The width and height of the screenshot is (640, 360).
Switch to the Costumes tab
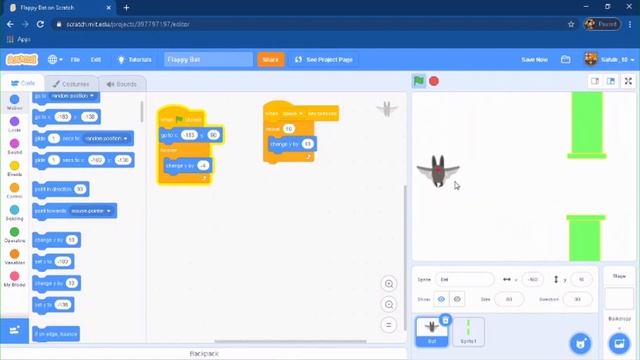[x=71, y=84]
